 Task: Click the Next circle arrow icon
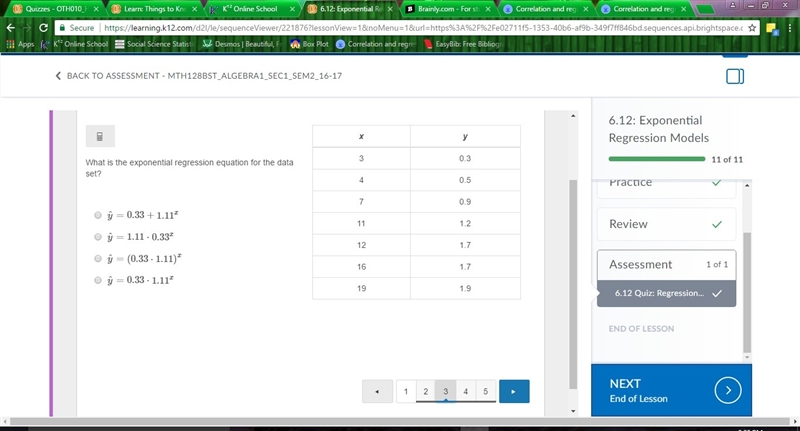point(728,390)
